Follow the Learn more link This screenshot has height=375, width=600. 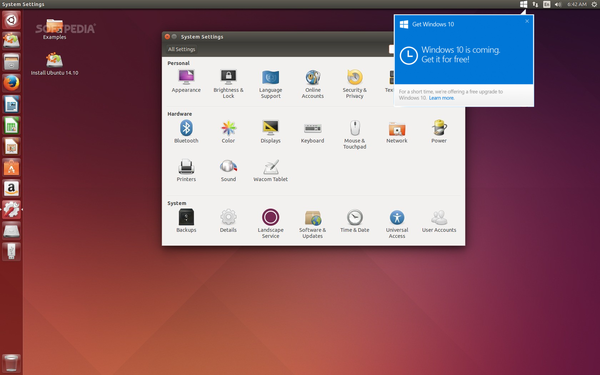click(x=441, y=98)
